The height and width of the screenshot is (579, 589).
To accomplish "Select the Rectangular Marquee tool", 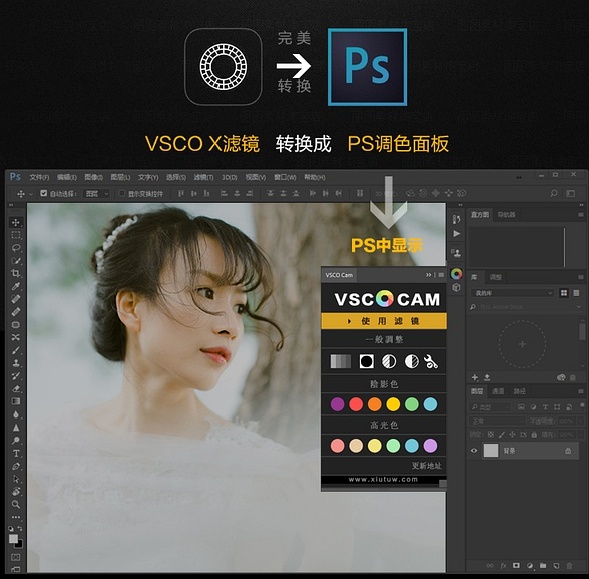I will (x=15, y=235).
